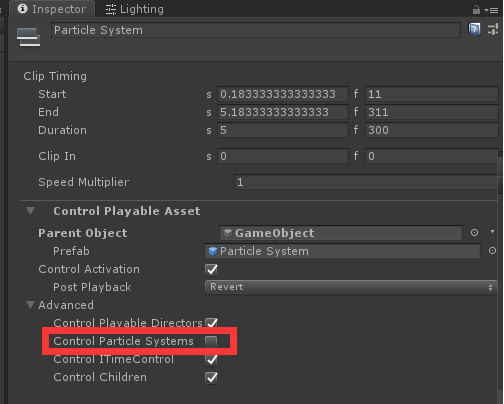Open the help reference book icon
The image size is (504, 404).
point(474,29)
